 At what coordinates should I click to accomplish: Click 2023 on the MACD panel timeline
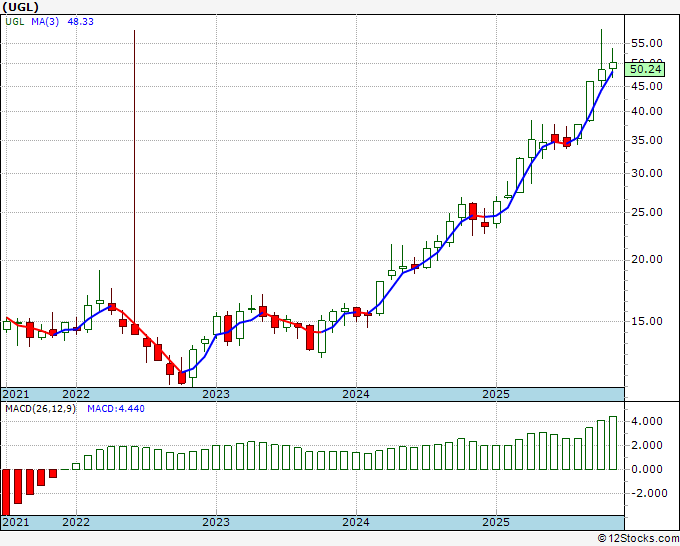coord(216,522)
